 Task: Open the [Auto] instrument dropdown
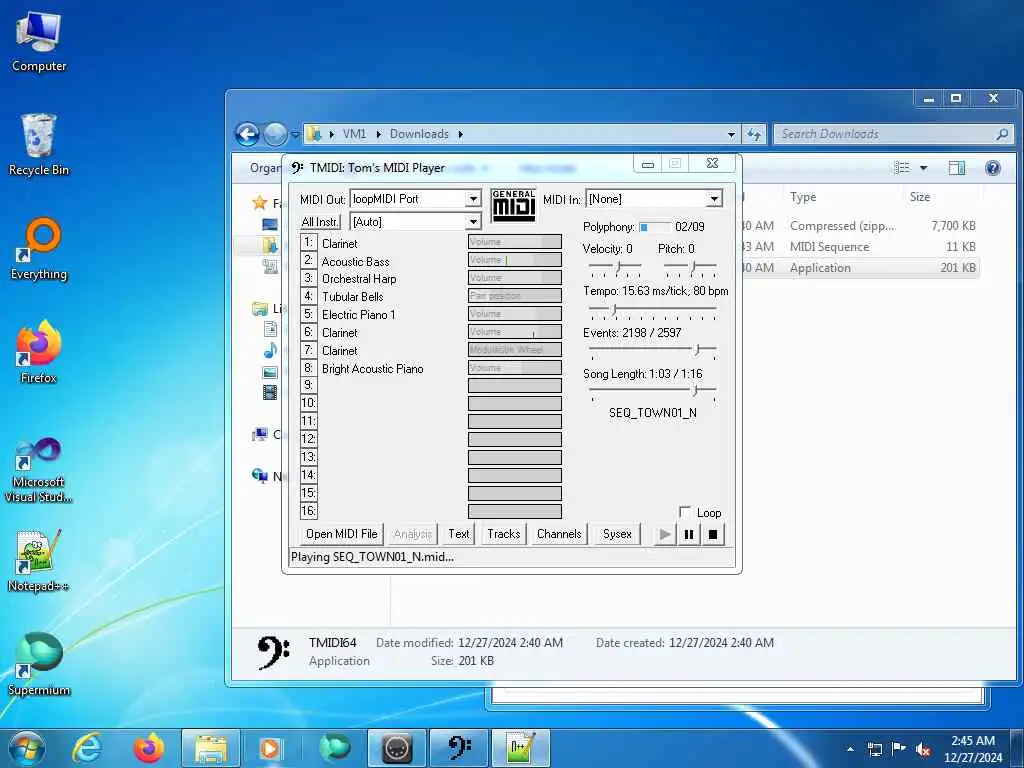[x=473, y=222]
